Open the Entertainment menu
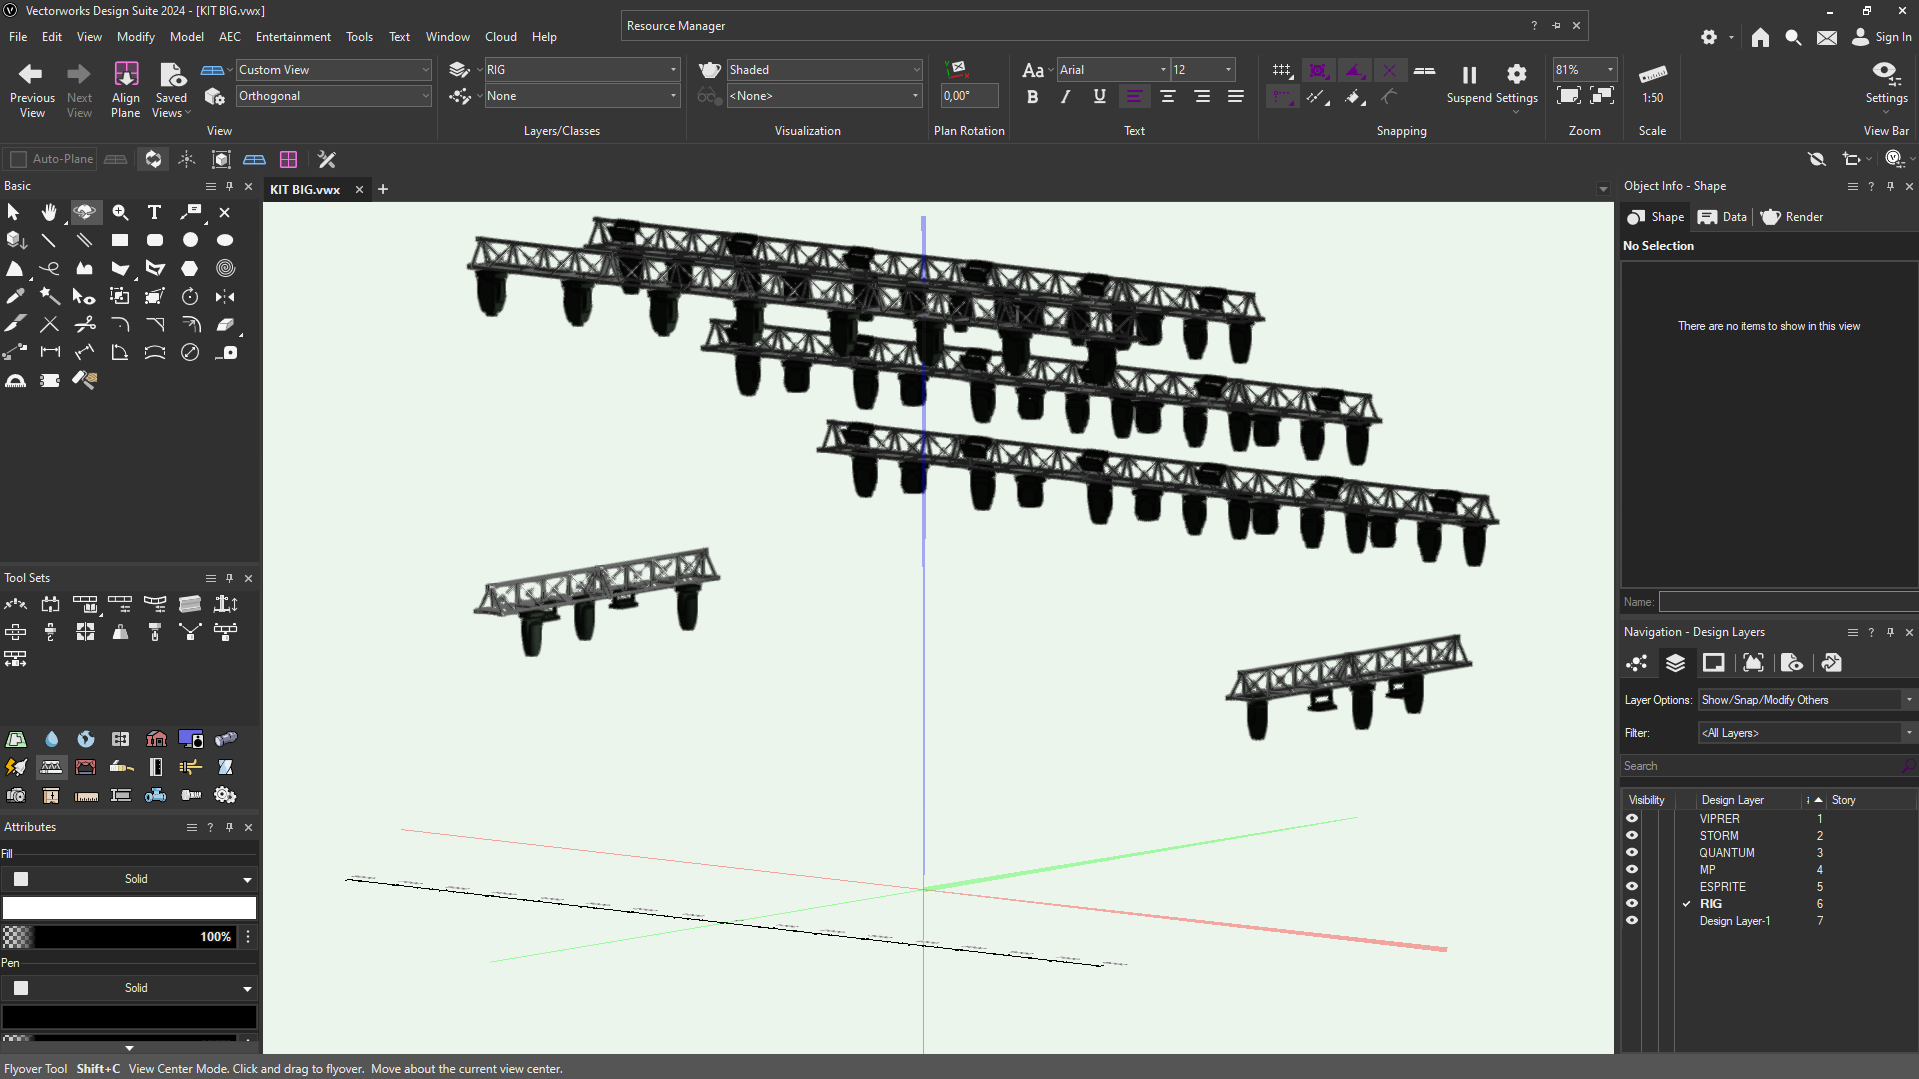The image size is (1919, 1079). pos(293,37)
